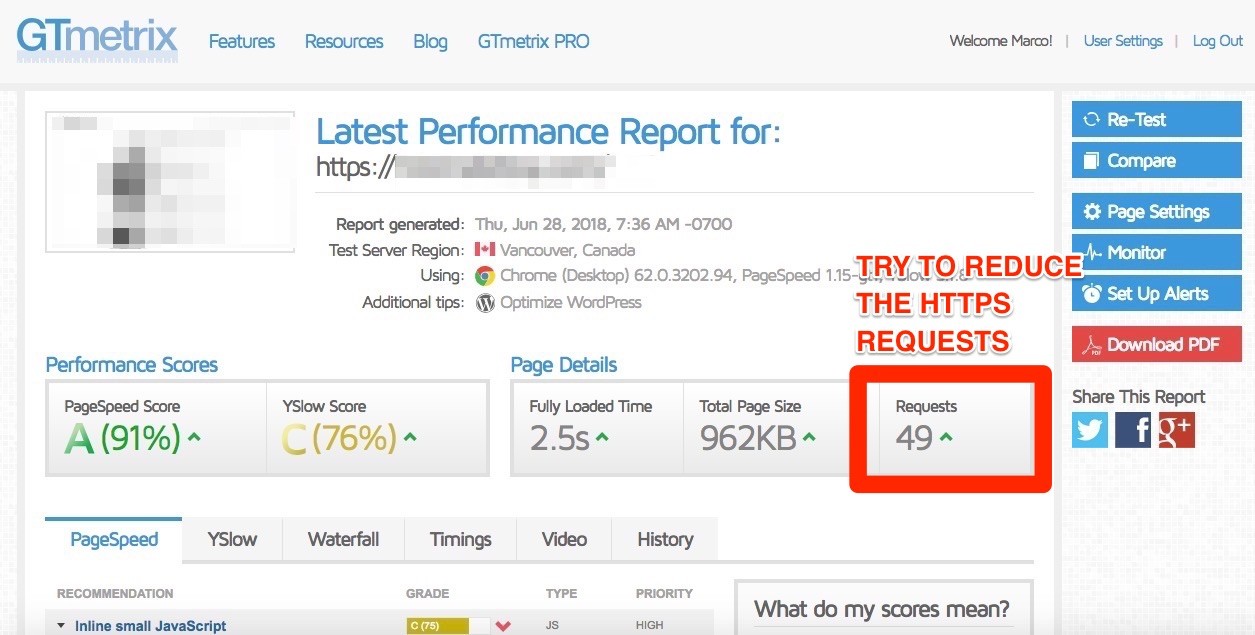Viewport: 1255px width, 635px height.
Task: Click the PRIORITY column header
Action: click(664, 593)
